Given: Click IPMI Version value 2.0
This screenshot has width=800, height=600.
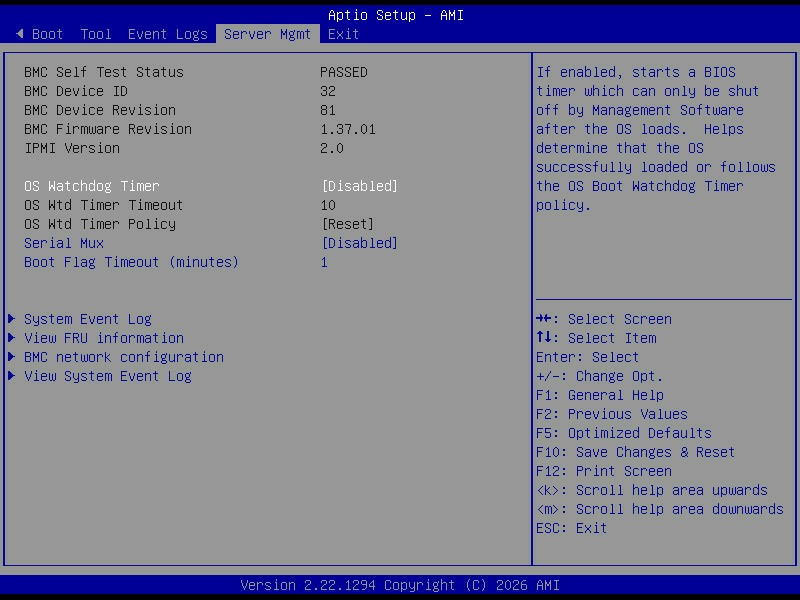Looking at the screenshot, I should pyautogui.click(x=332, y=148).
